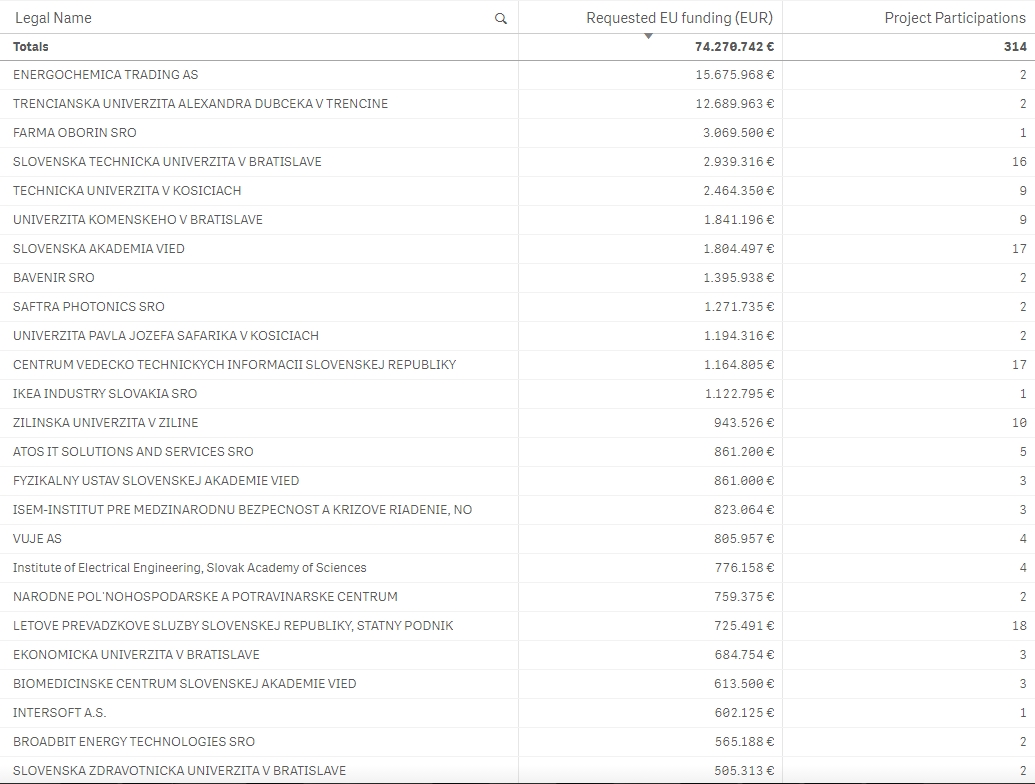Screen dimensions: 1035x784
Task: Choose IKEA INDUSTRY SLOVAKIA SRO entry
Action: click(105, 394)
